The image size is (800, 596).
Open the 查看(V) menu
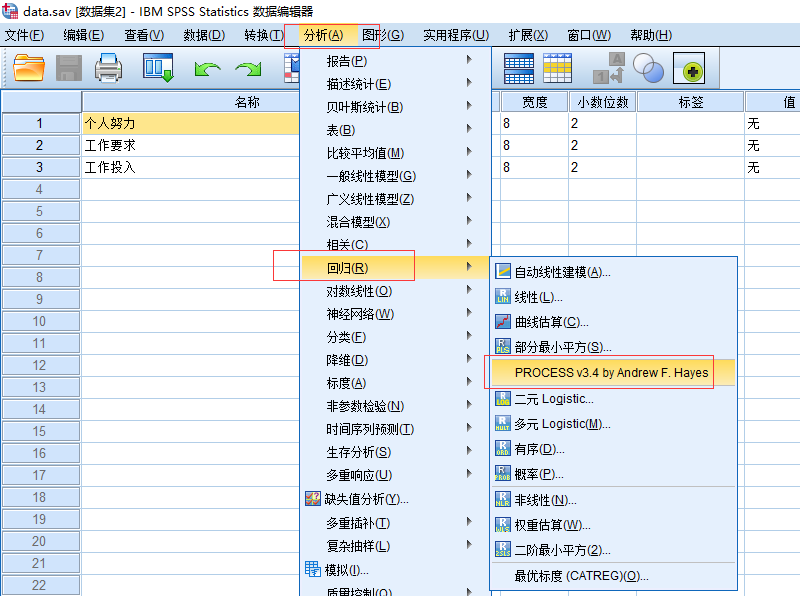pyautogui.click(x=144, y=35)
